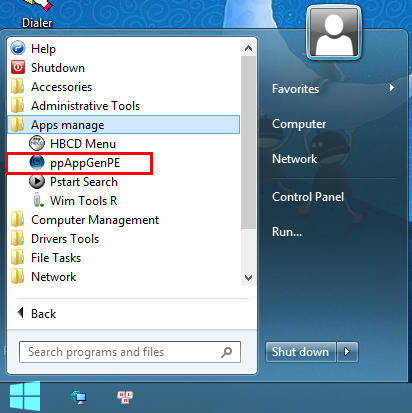412x413 pixels.
Task: Launch ppAppGenPE from the list
Action: pyautogui.click(x=85, y=163)
